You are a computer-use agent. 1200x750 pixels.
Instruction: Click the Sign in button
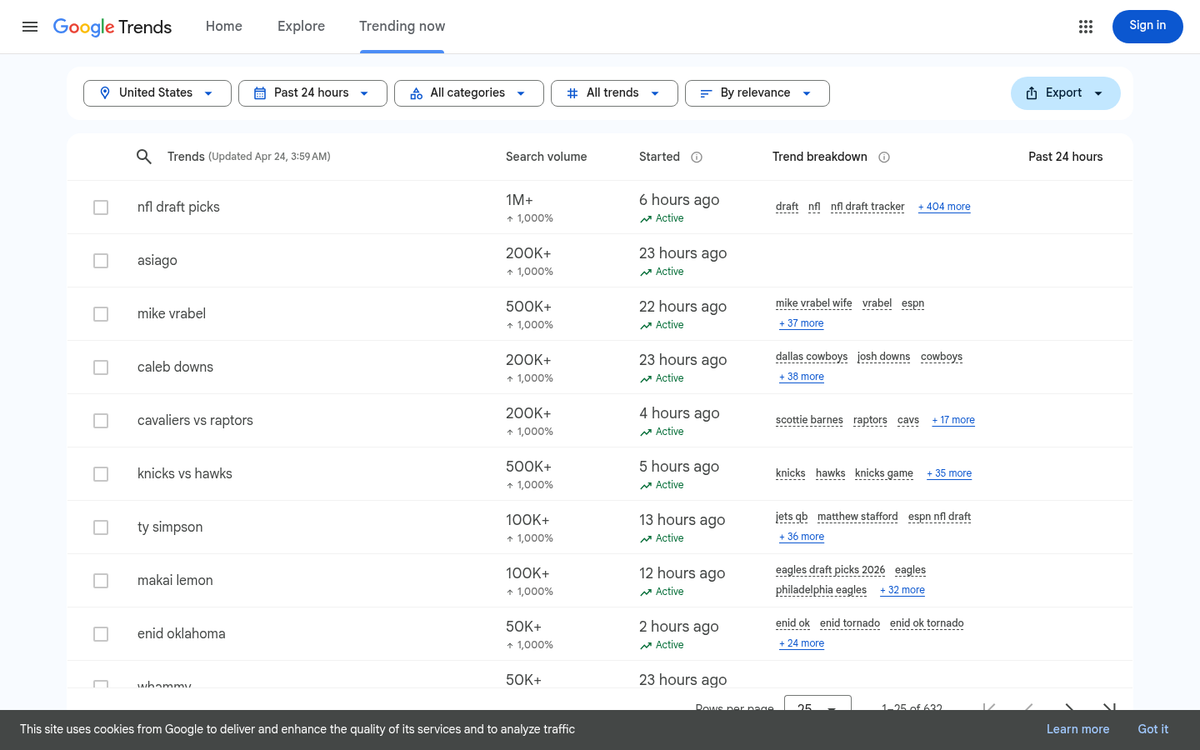point(1147,26)
